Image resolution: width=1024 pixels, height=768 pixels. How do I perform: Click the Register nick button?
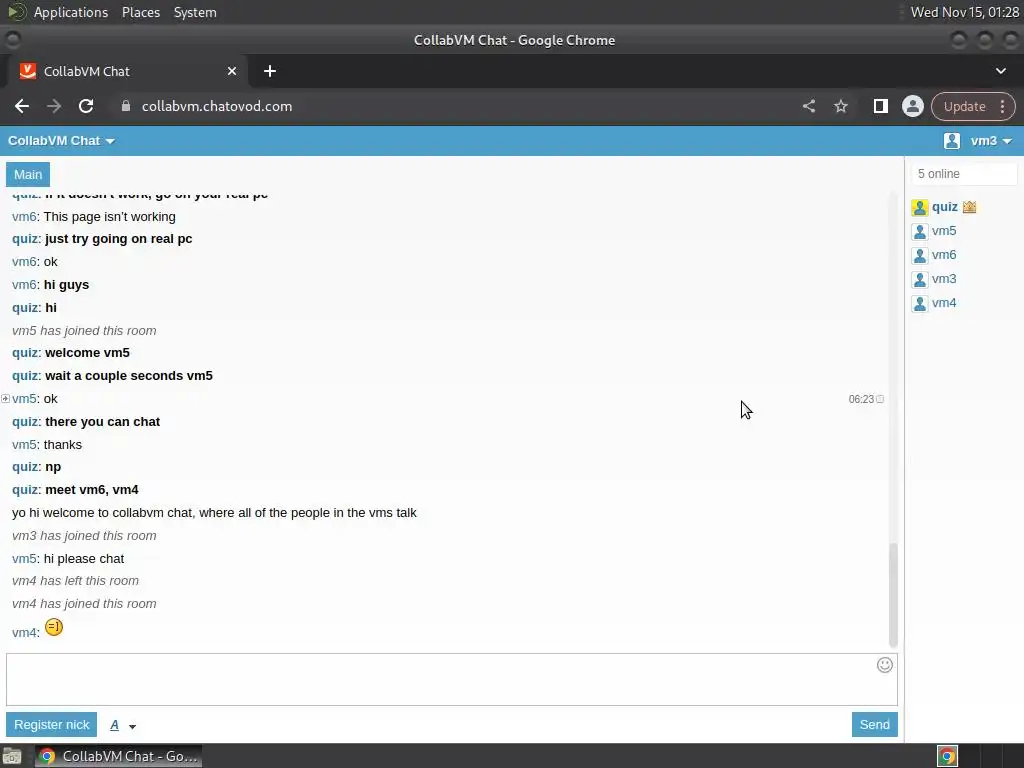(x=52, y=724)
